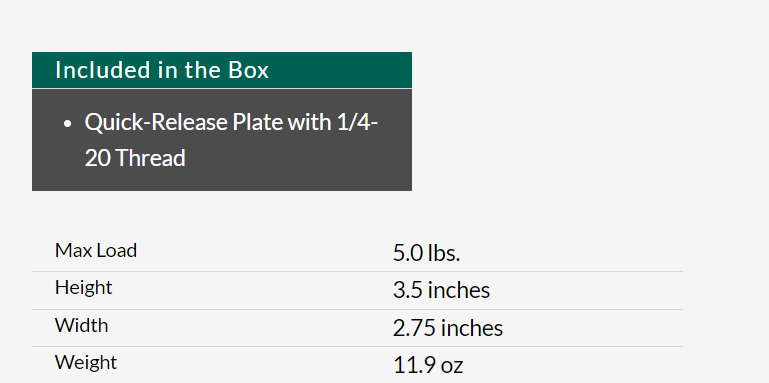The width and height of the screenshot is (769, 383).
Task: Click the Weight specification label
Action: (86, 363)
